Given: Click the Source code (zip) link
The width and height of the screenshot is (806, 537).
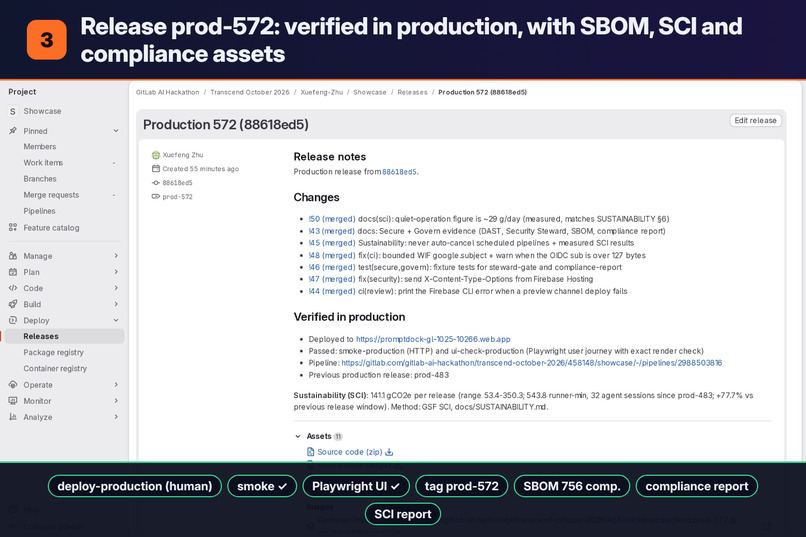Looking at the screenshot, I should click(x=350, y=452).
